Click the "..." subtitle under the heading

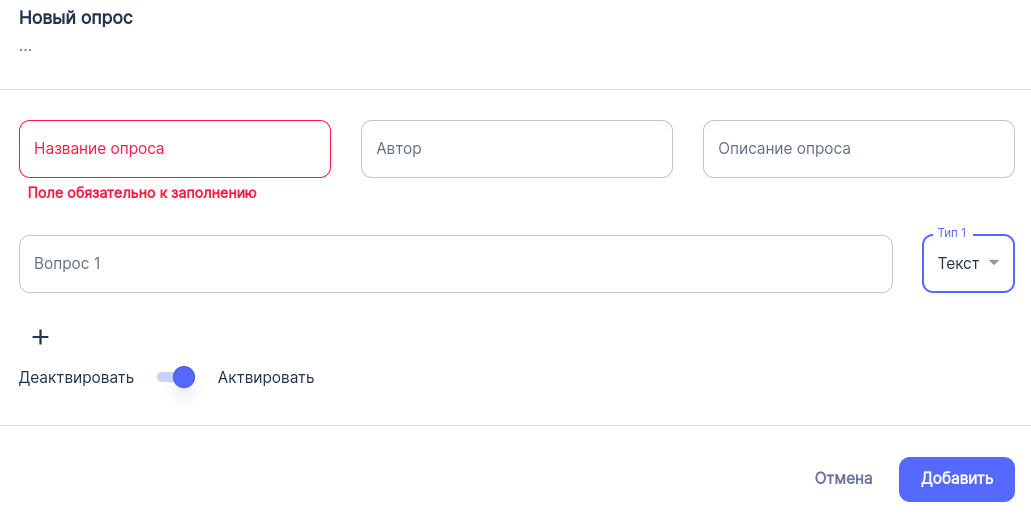coord(25,46)
